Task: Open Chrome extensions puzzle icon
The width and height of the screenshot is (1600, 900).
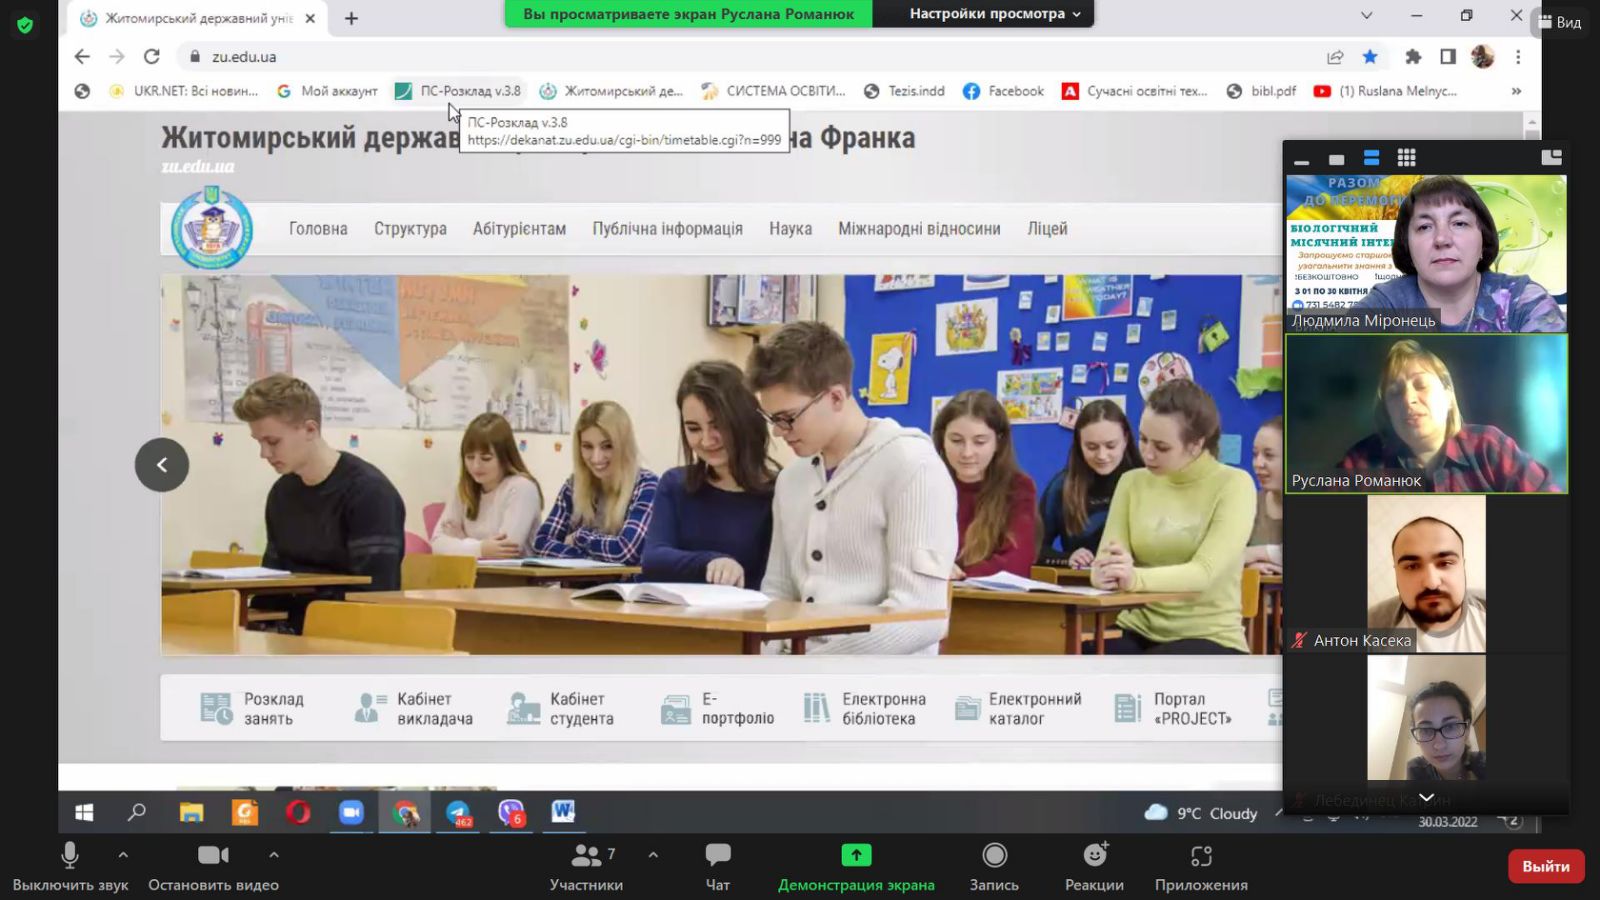Action: [x=1413, y=57]
